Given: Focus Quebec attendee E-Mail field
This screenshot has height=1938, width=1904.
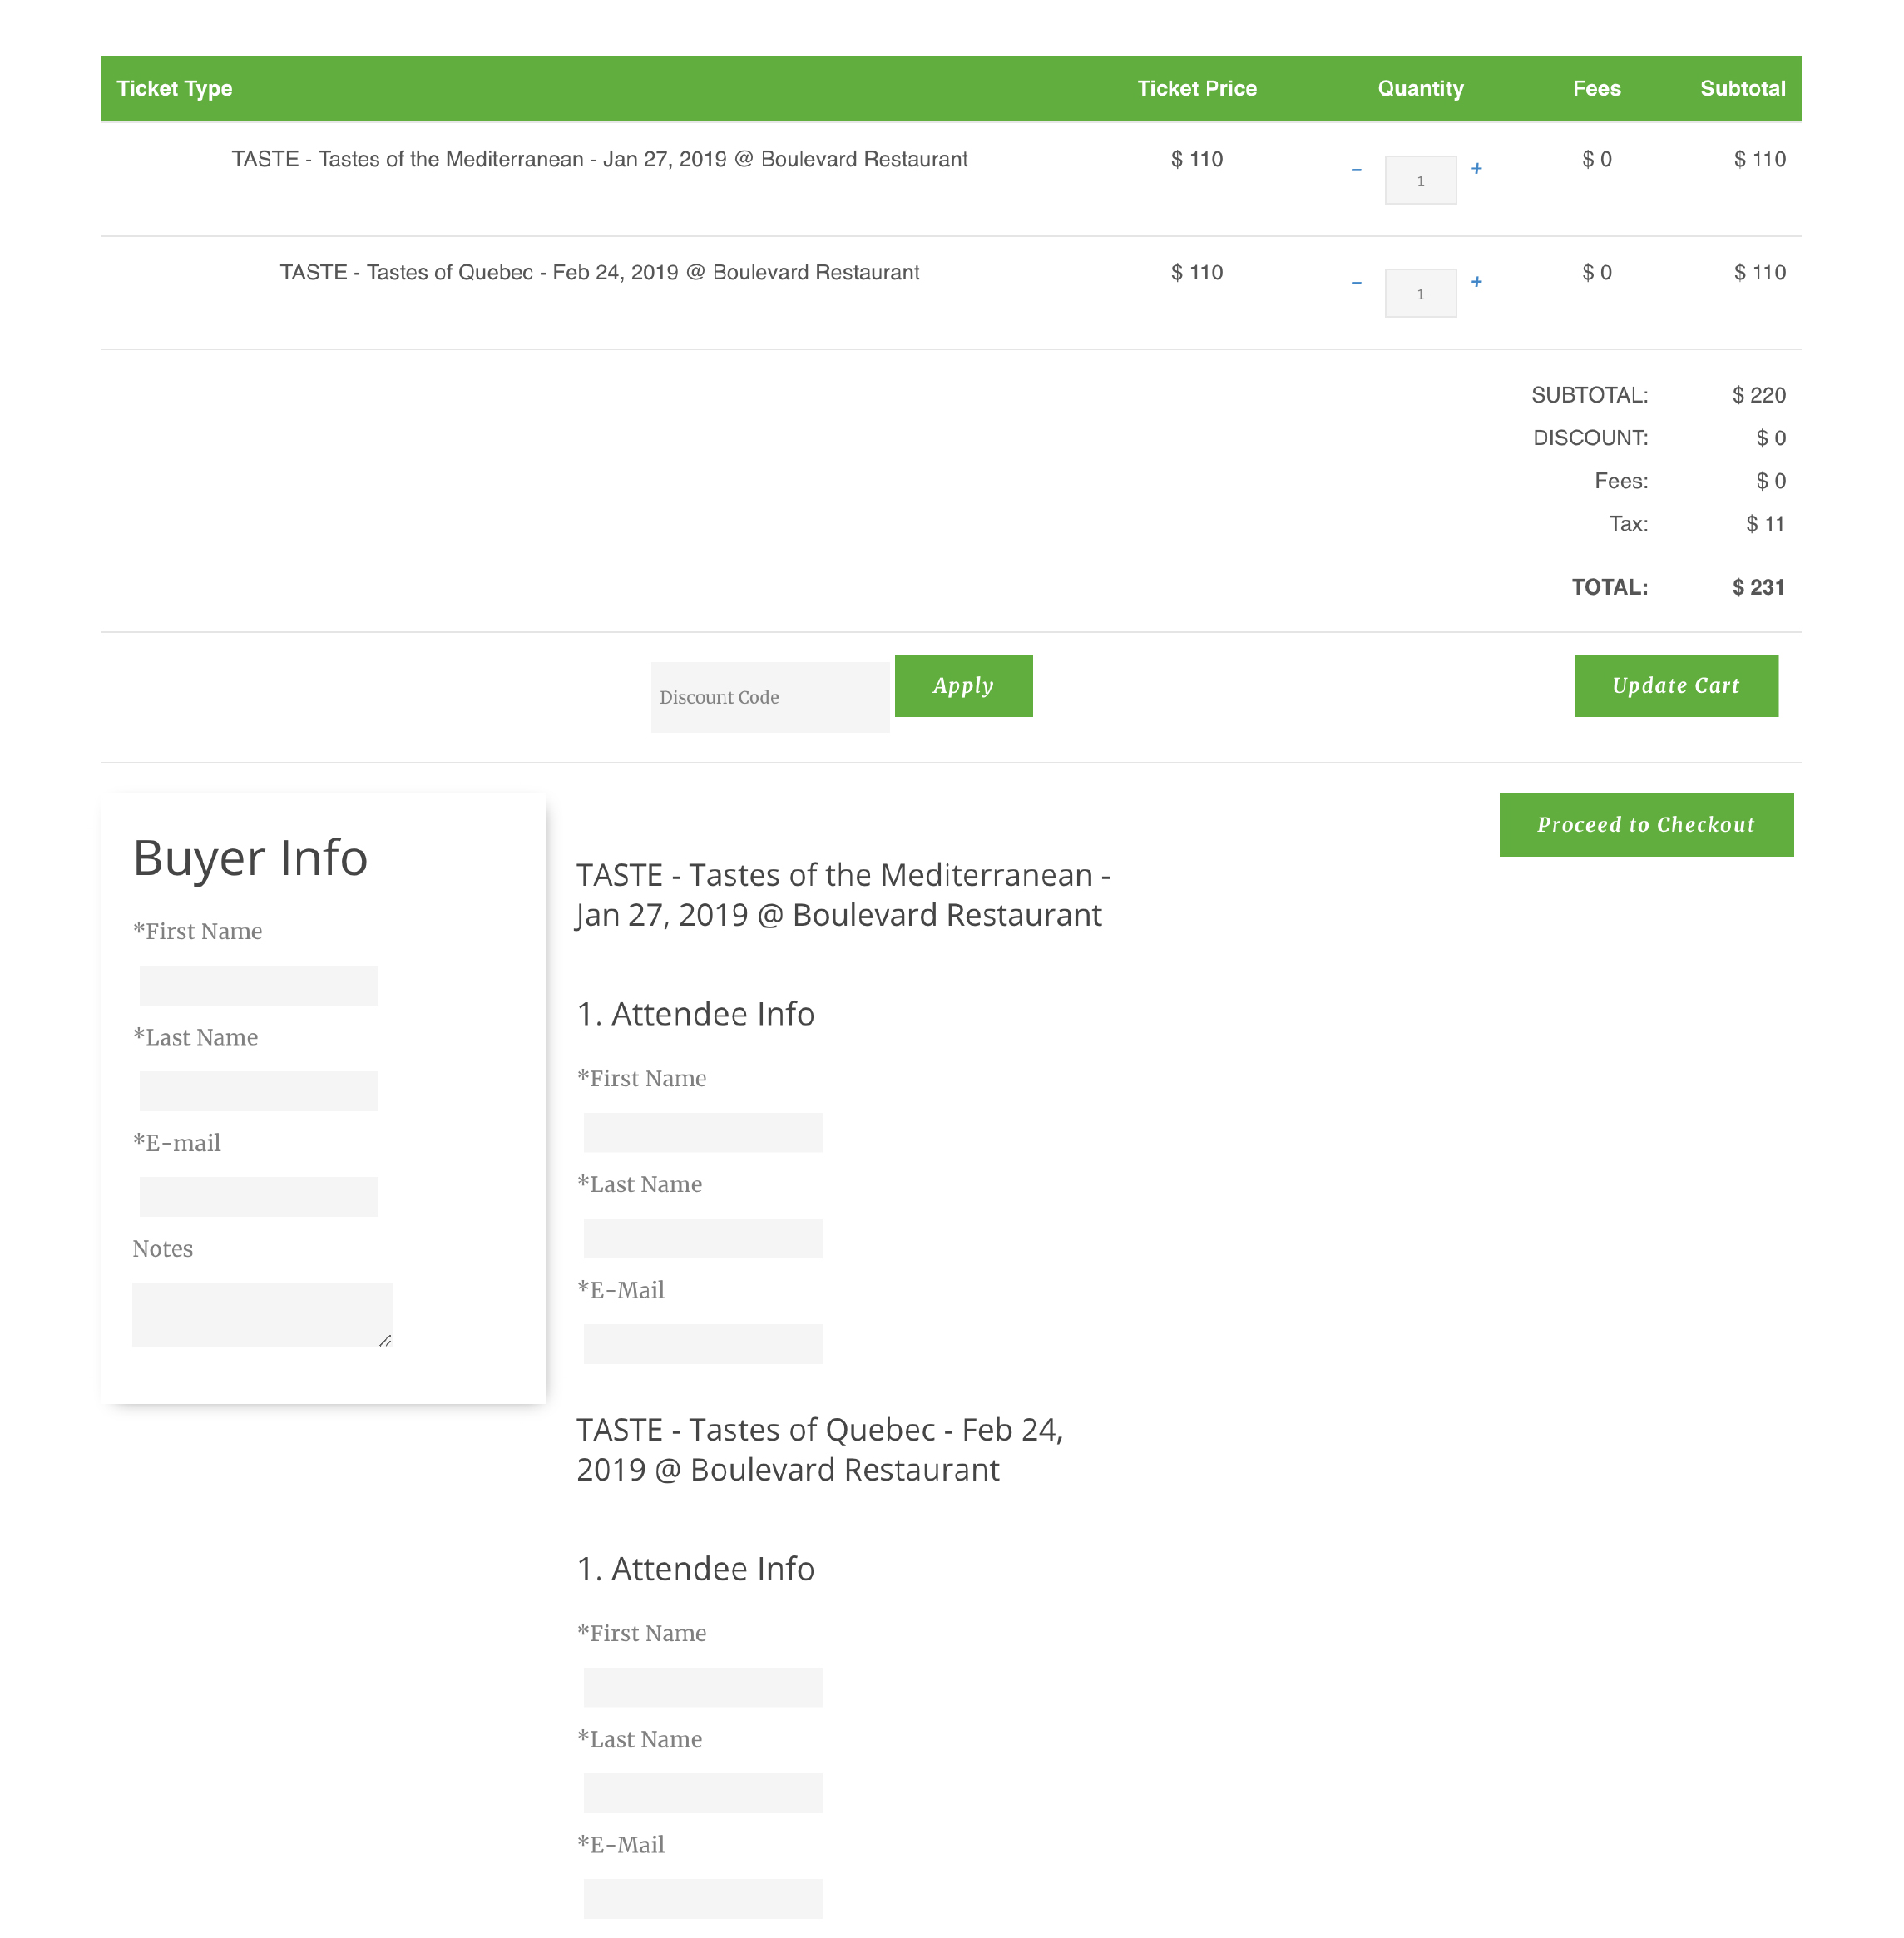Looking at the screenshot, I should coord(702,1898).
